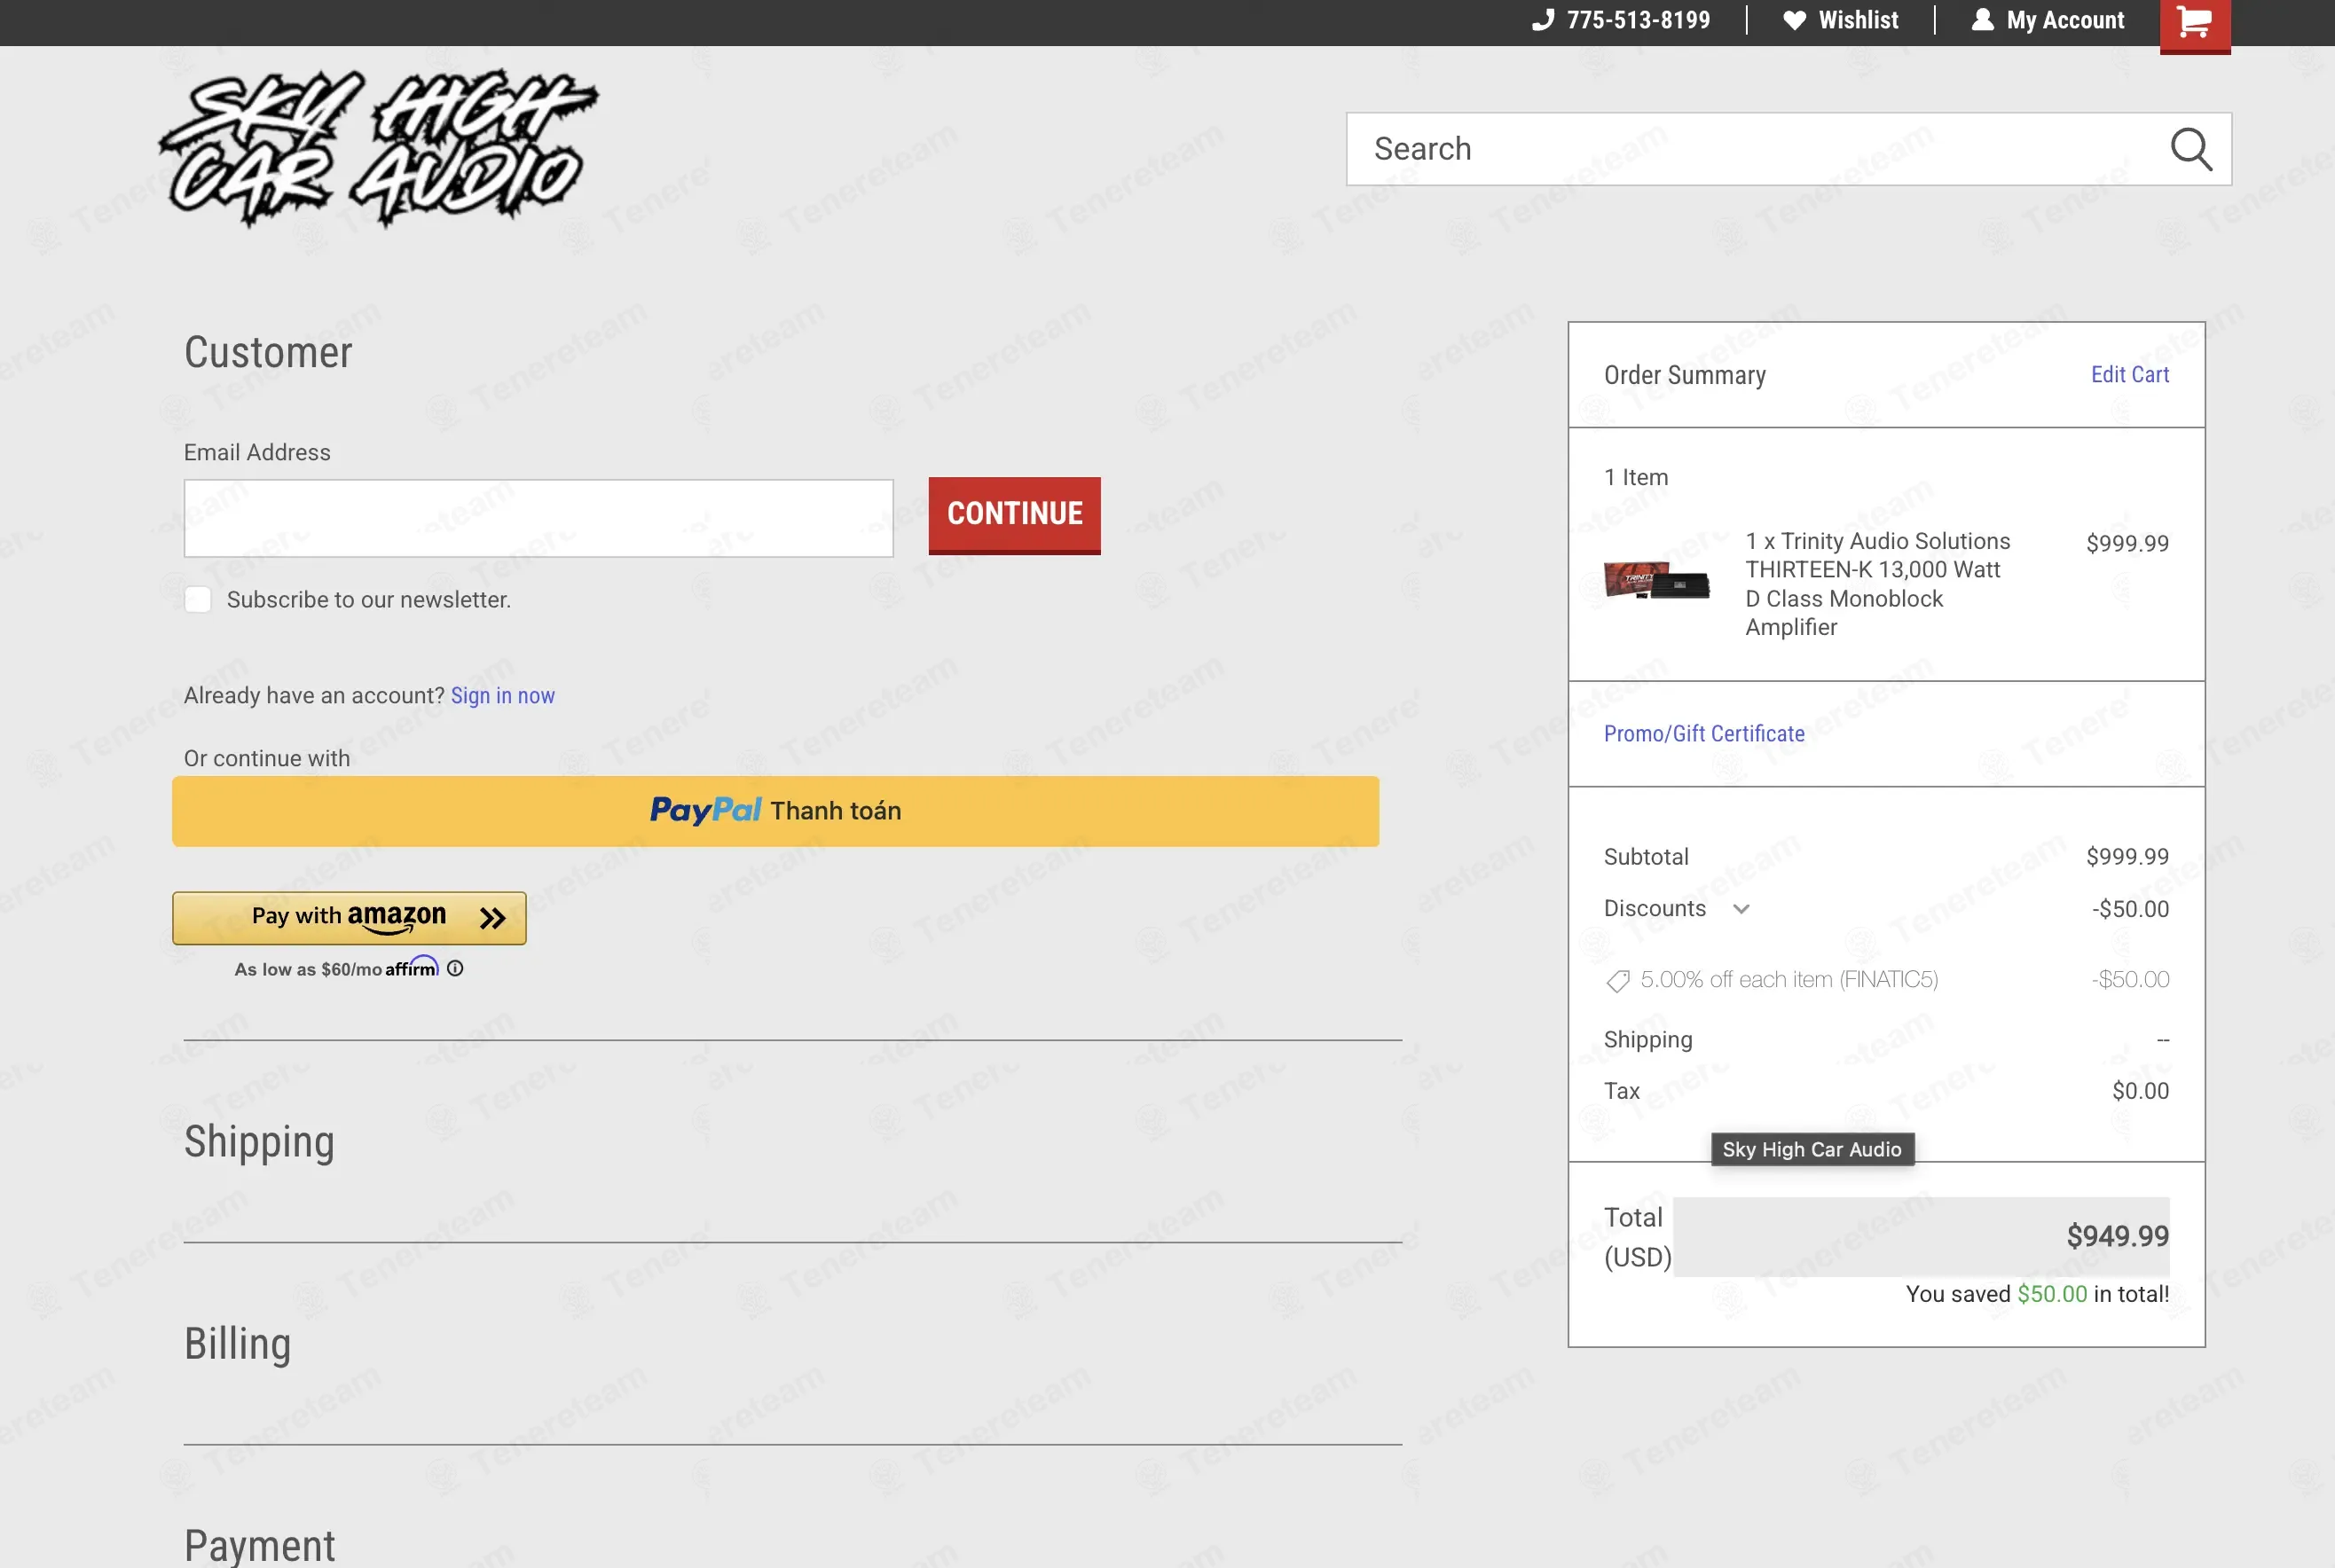Click the red CONTINUE button
The height and width of the screenshot is (1568, 2335).
1014,514
